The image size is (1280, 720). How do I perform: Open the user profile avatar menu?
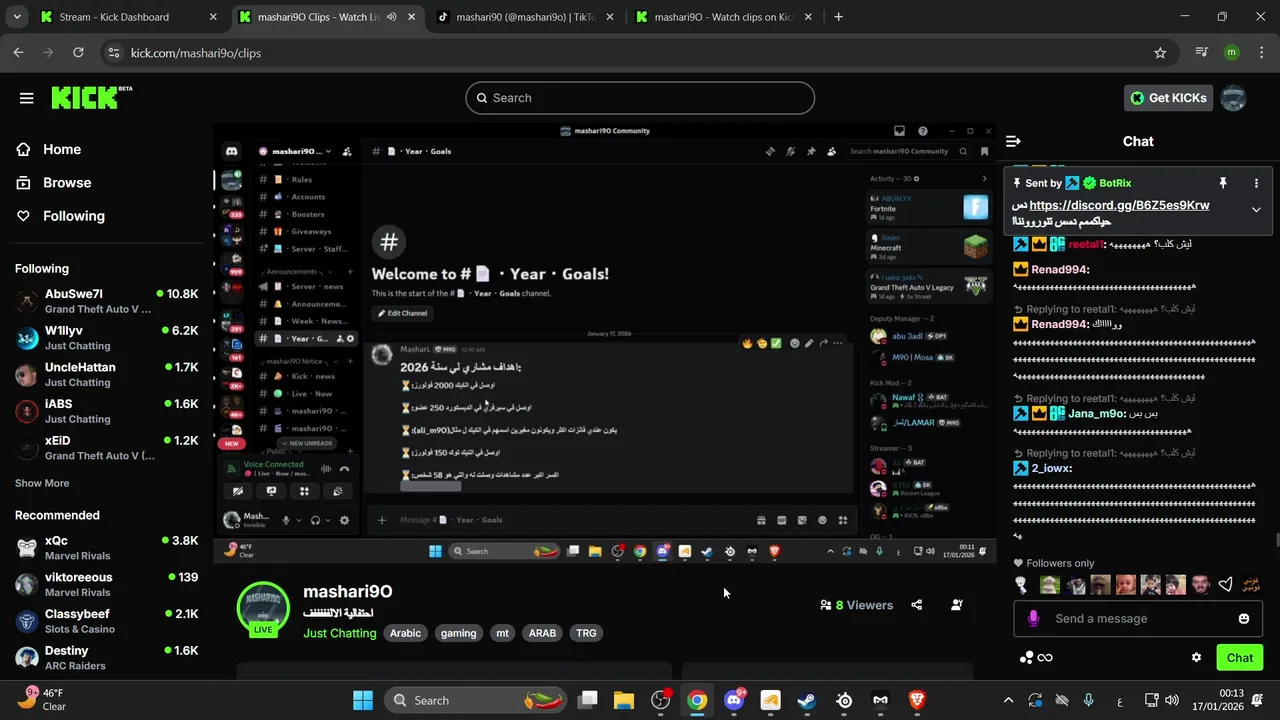1234,98
